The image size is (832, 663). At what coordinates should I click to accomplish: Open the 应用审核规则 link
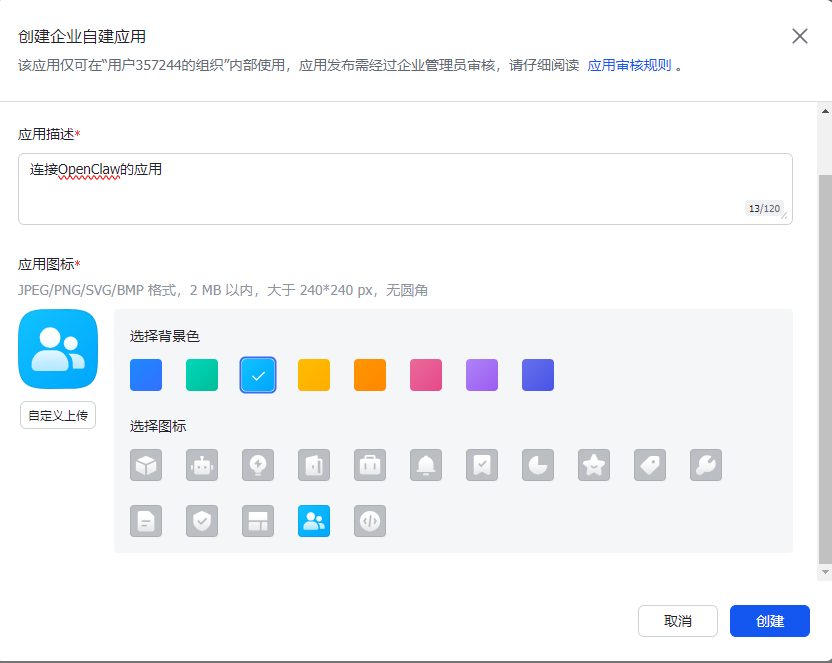click(x=629, y=66)
